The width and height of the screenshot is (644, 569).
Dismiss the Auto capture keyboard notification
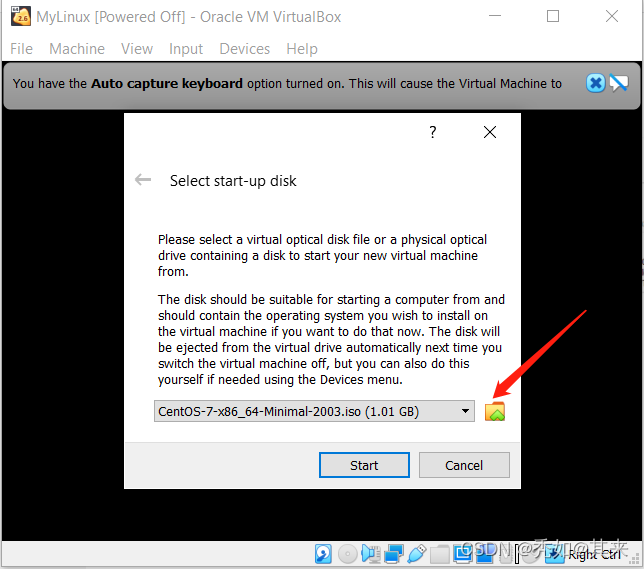point(595,83)
